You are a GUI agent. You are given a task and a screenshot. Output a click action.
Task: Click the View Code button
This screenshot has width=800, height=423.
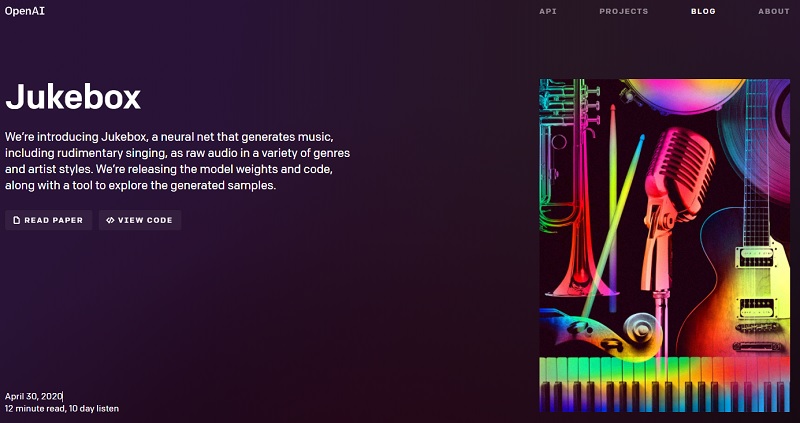(x=140, y=220)
